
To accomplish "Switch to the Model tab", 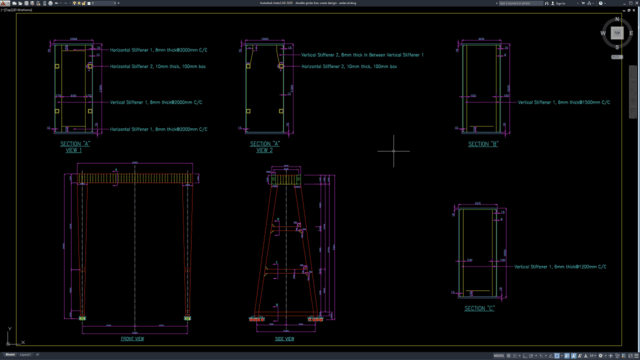I will click(10, 355).
